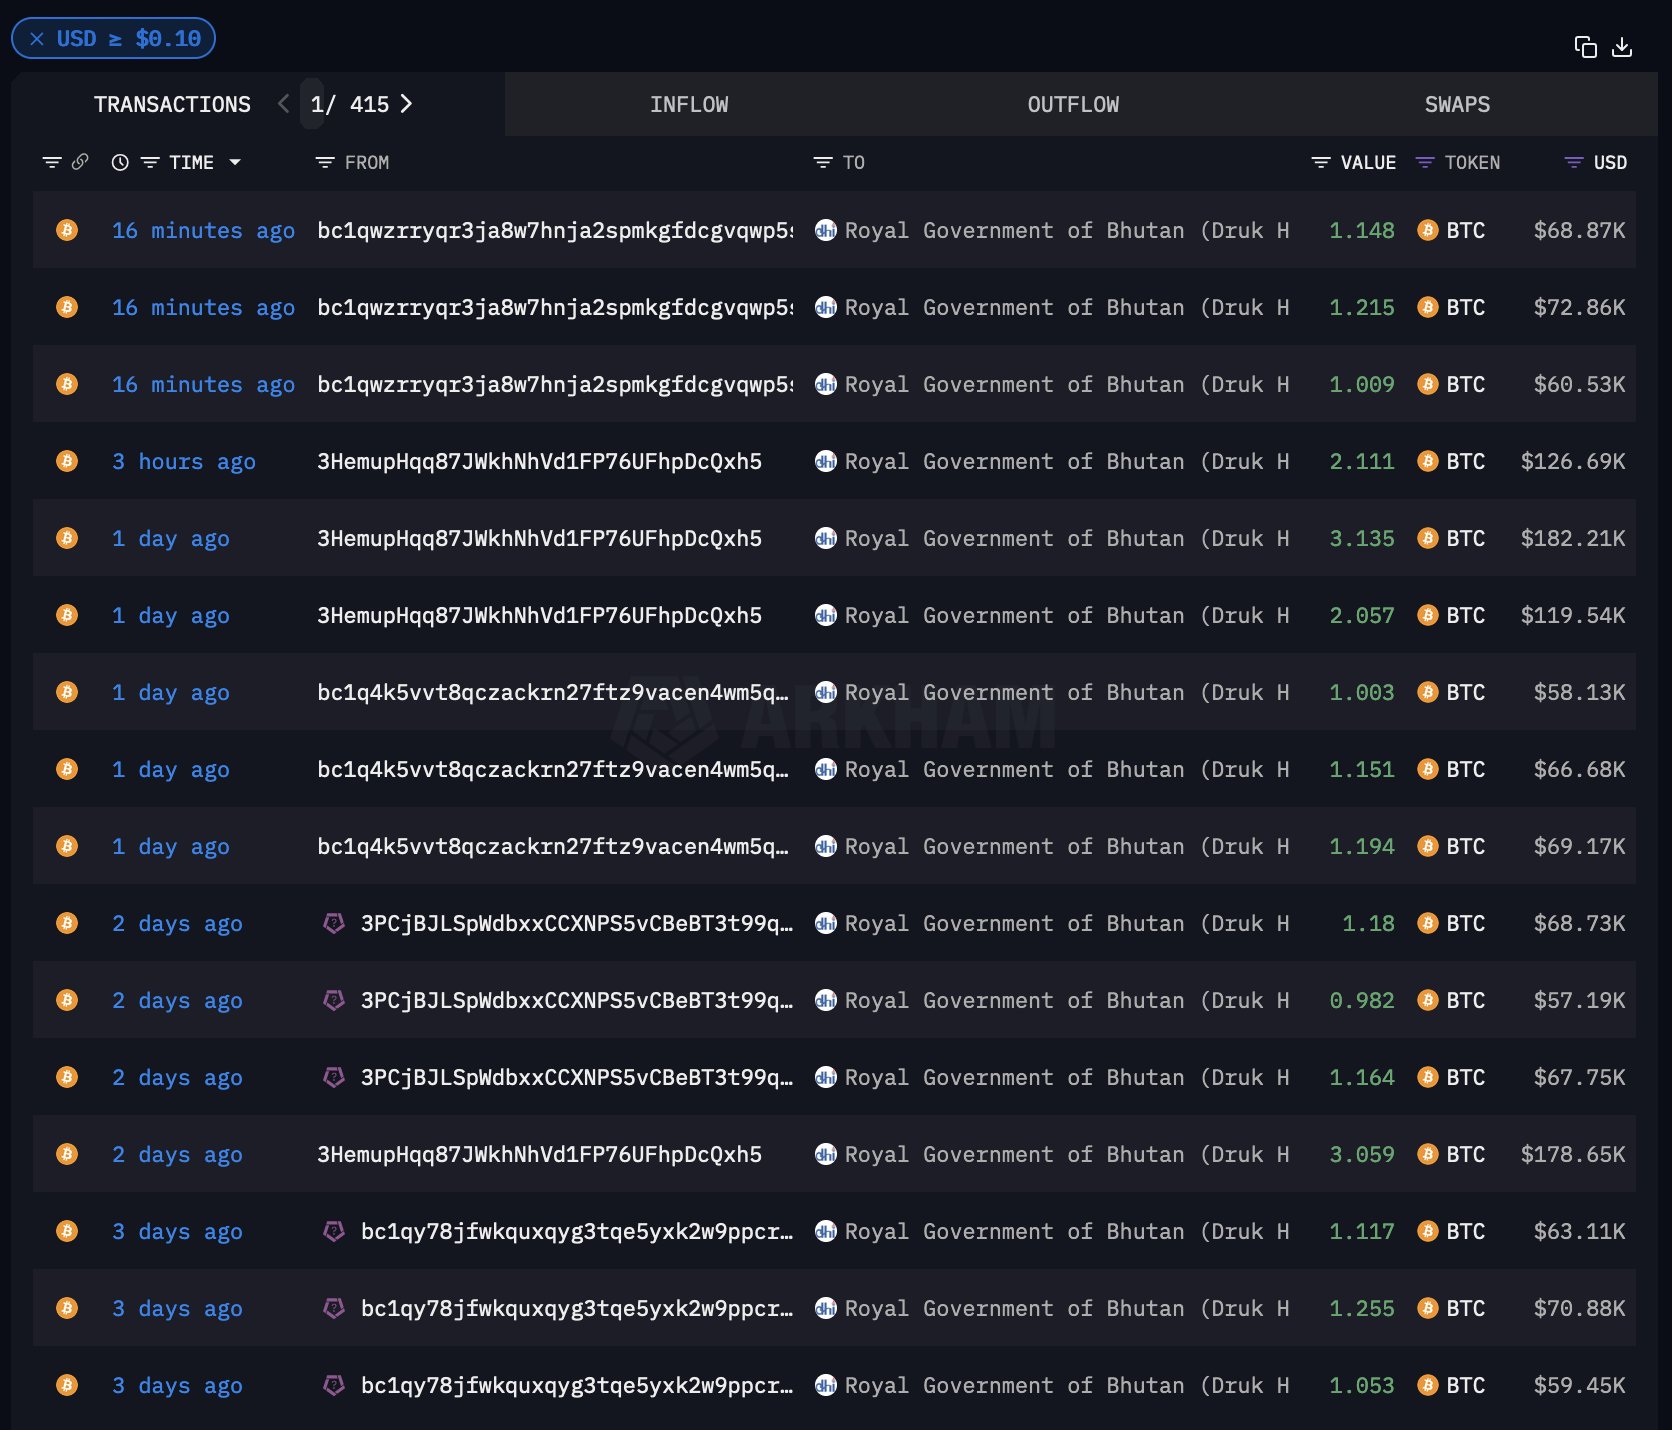The height and width of the screenshot is (1430, 1672).
Task: Download transactions with the download icon
Action: [1622, 47]
